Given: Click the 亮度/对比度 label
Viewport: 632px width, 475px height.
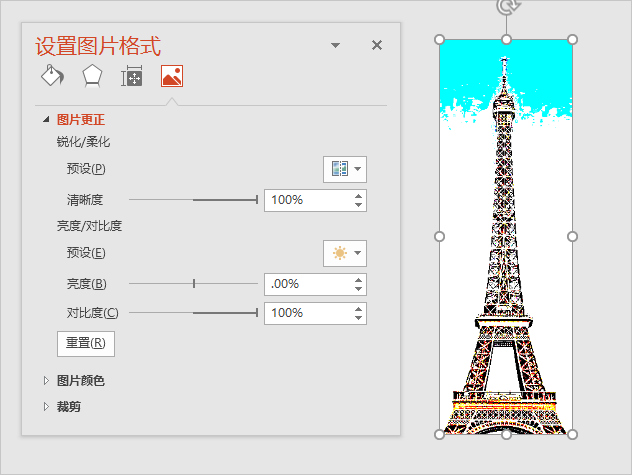Looking at the screenshot, I should point(89,226).
